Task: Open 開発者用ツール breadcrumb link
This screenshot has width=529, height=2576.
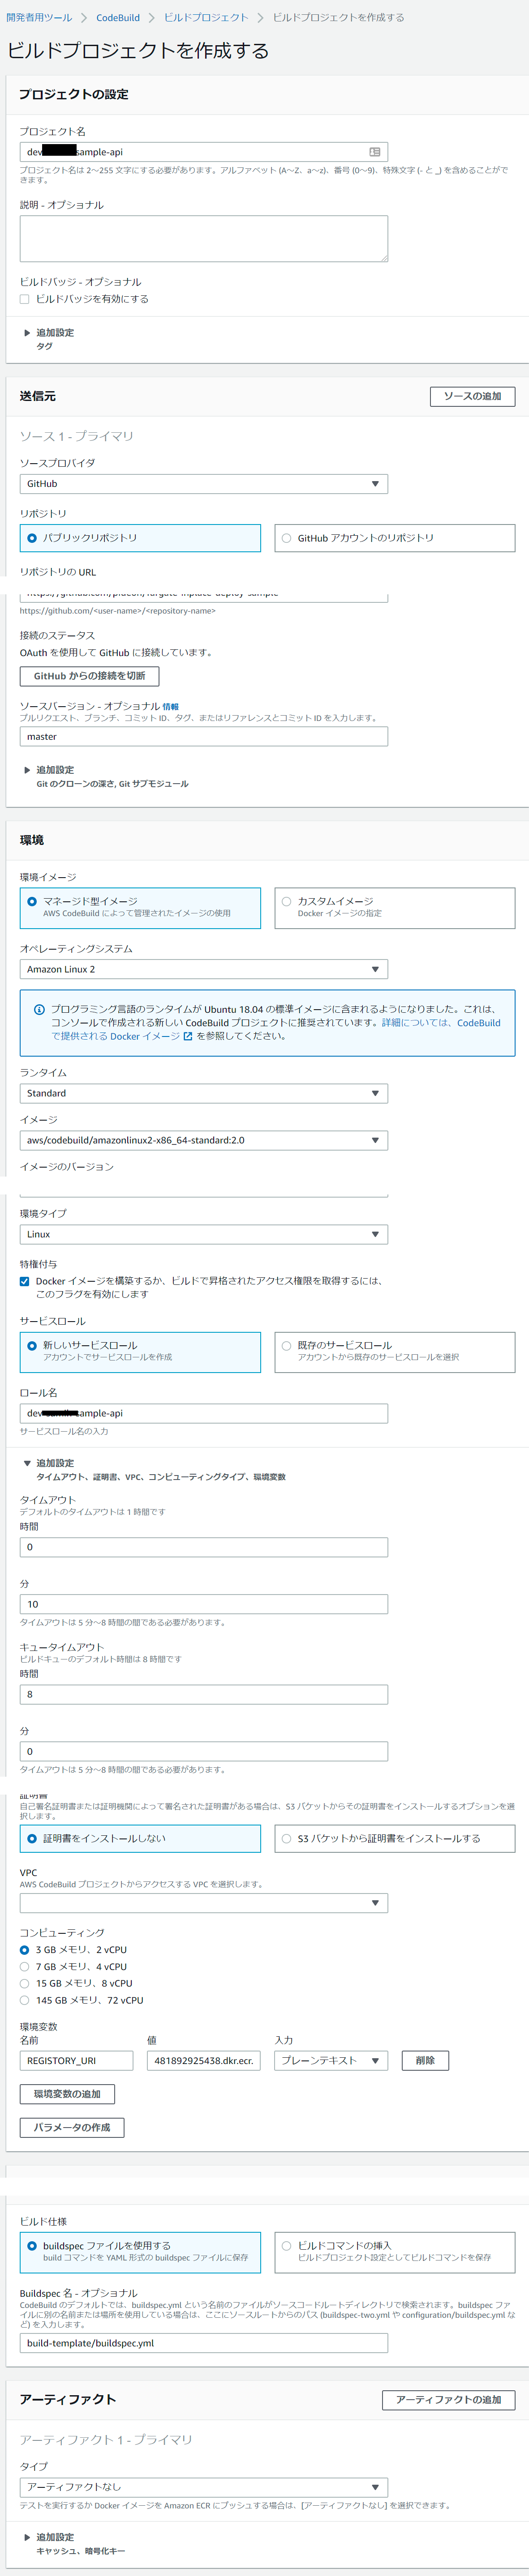Action: tap(39, 18)
